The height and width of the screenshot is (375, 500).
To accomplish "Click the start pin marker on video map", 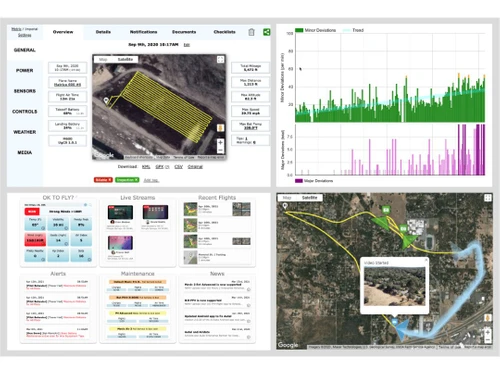I will 285,206.
